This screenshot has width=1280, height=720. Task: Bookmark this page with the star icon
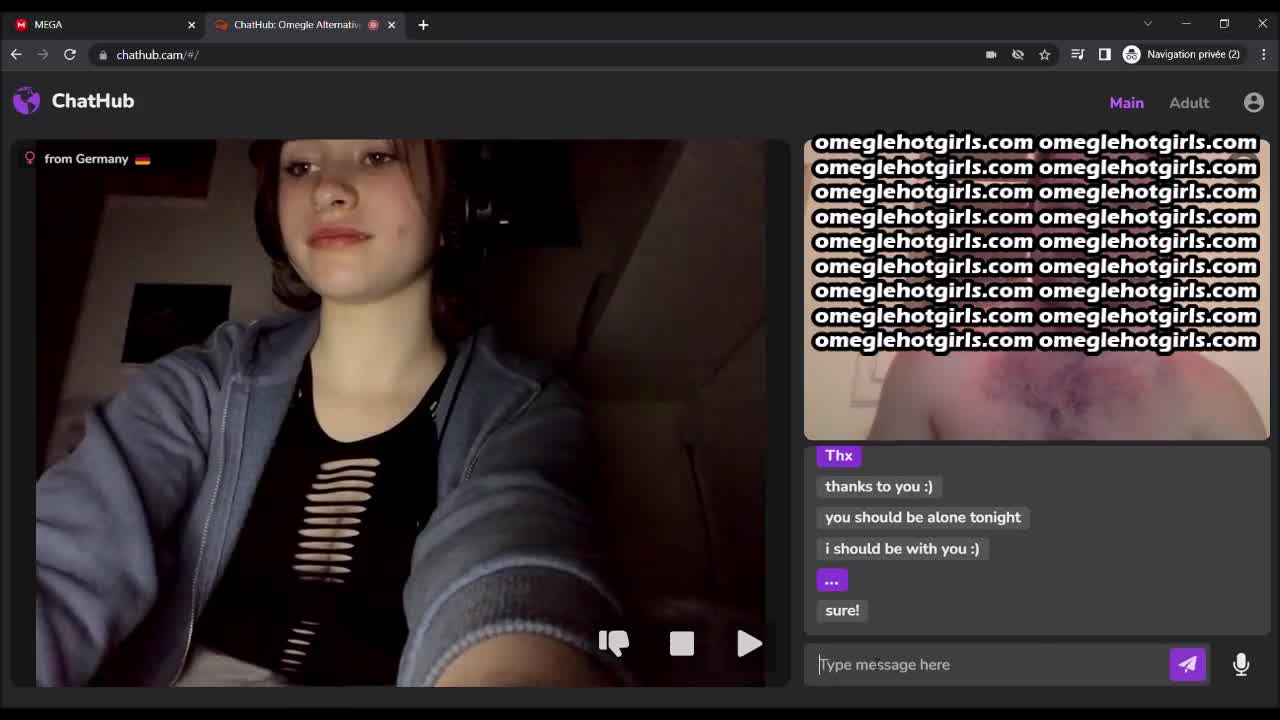point(1045,54)
